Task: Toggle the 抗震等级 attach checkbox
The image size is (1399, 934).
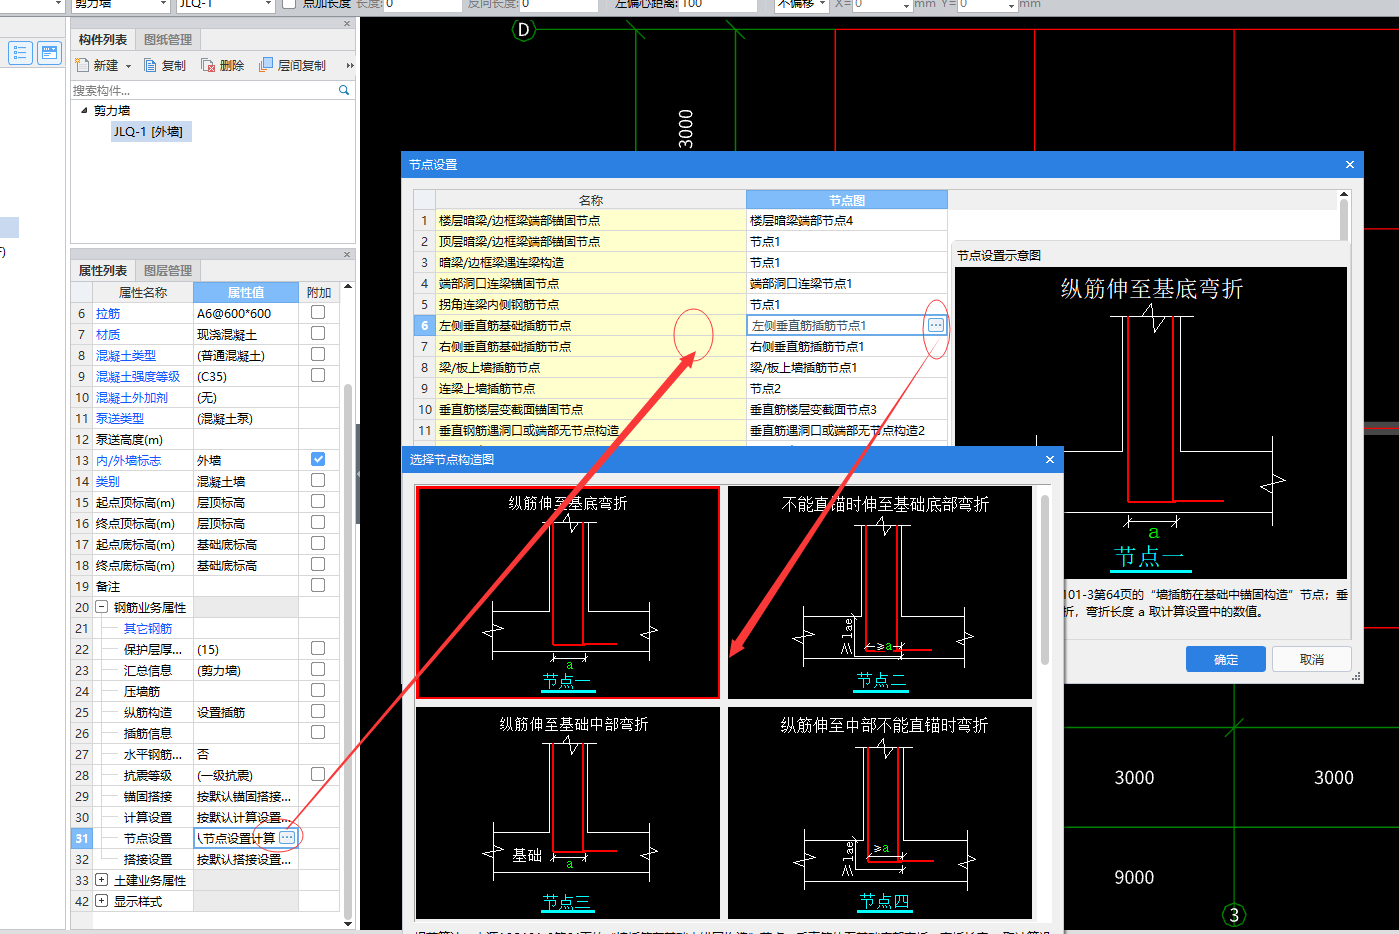Action: (x=318, y=774)
